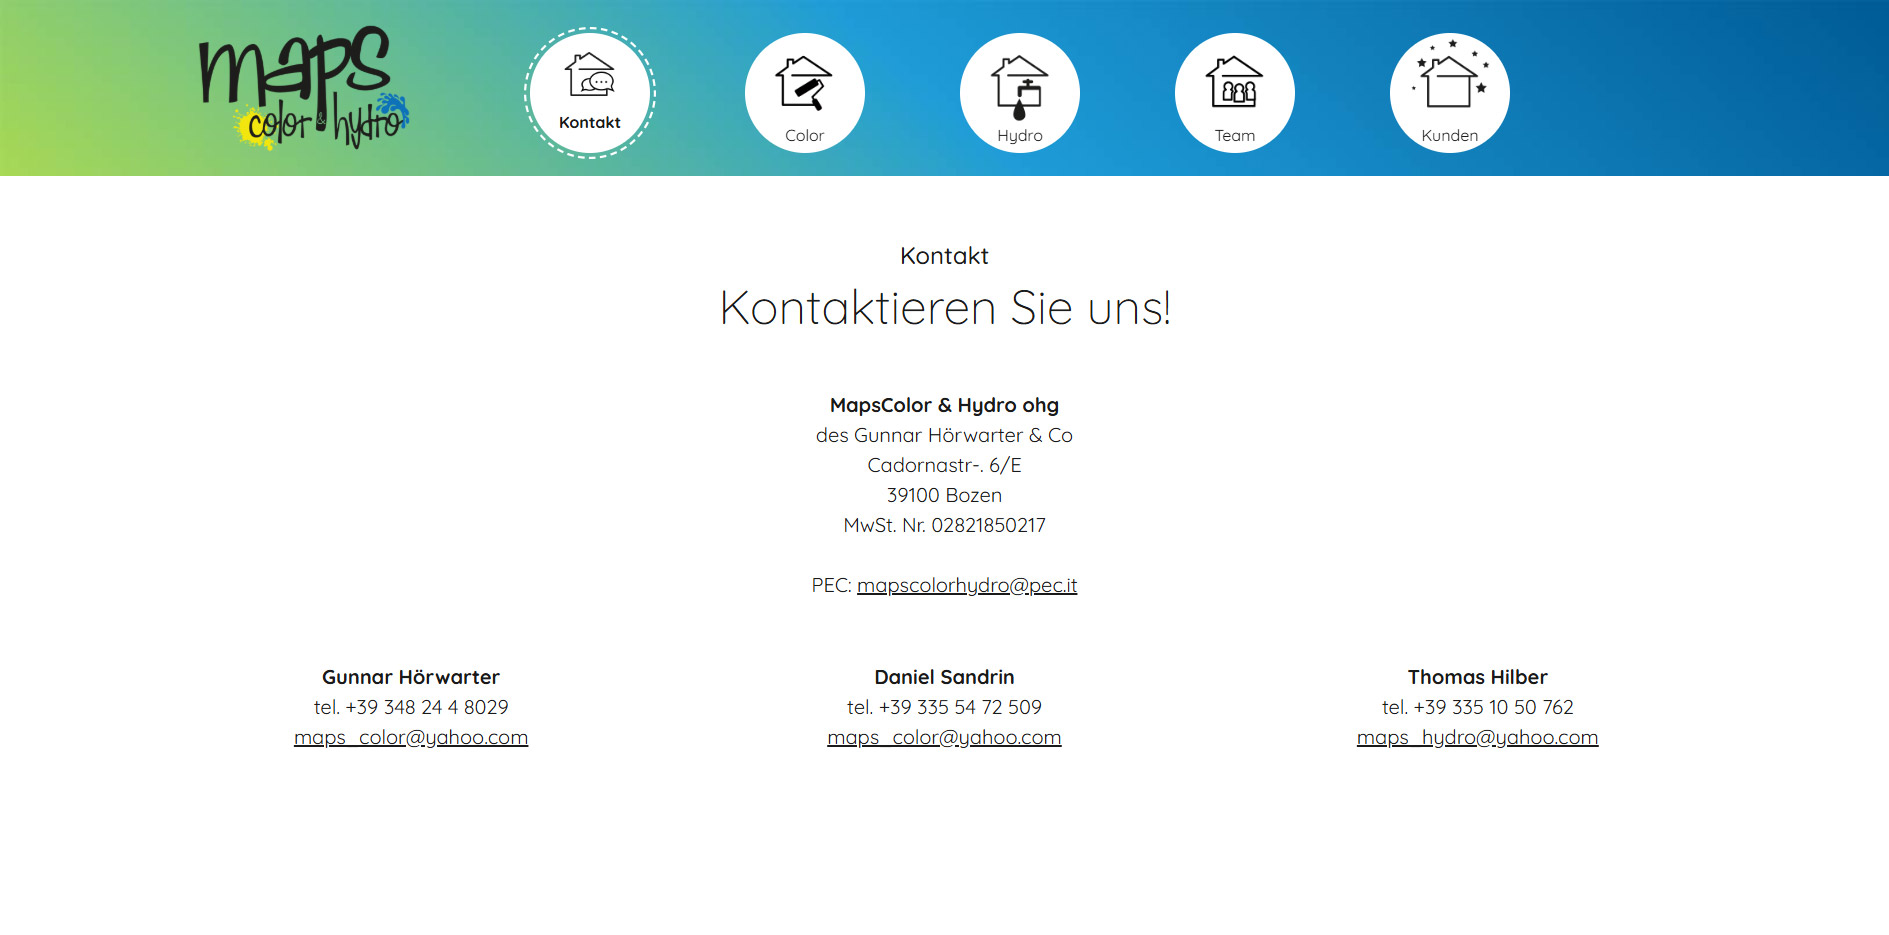Image resolution: width=1889 pixels, height=935 pixels.
Task: Open the Team people house icon
Action: 1234,82
